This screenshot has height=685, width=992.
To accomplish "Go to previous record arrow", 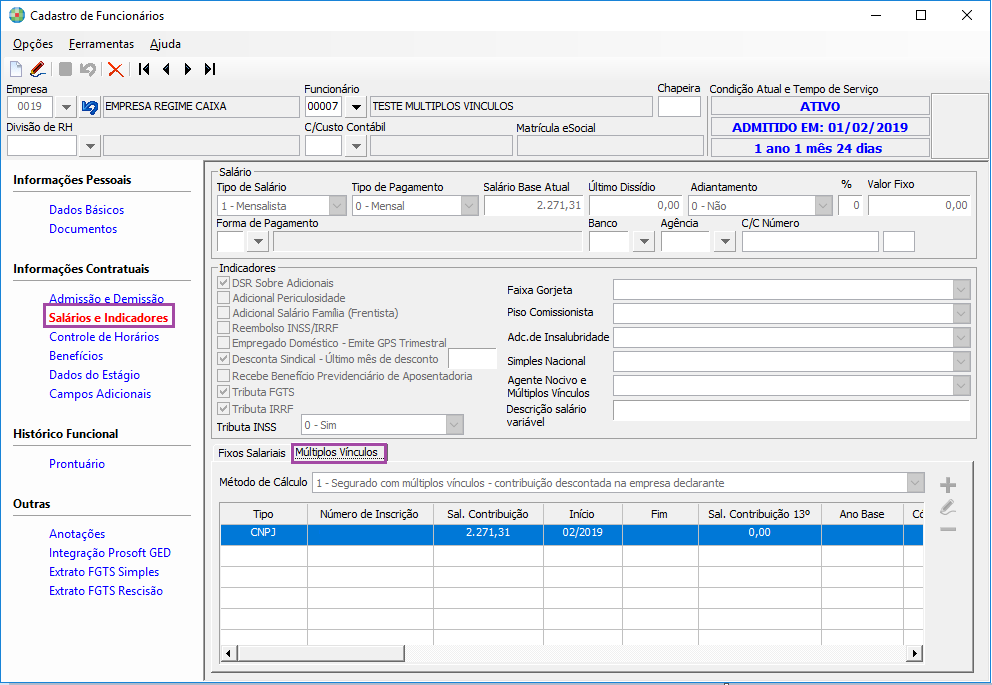I will 166,69.
